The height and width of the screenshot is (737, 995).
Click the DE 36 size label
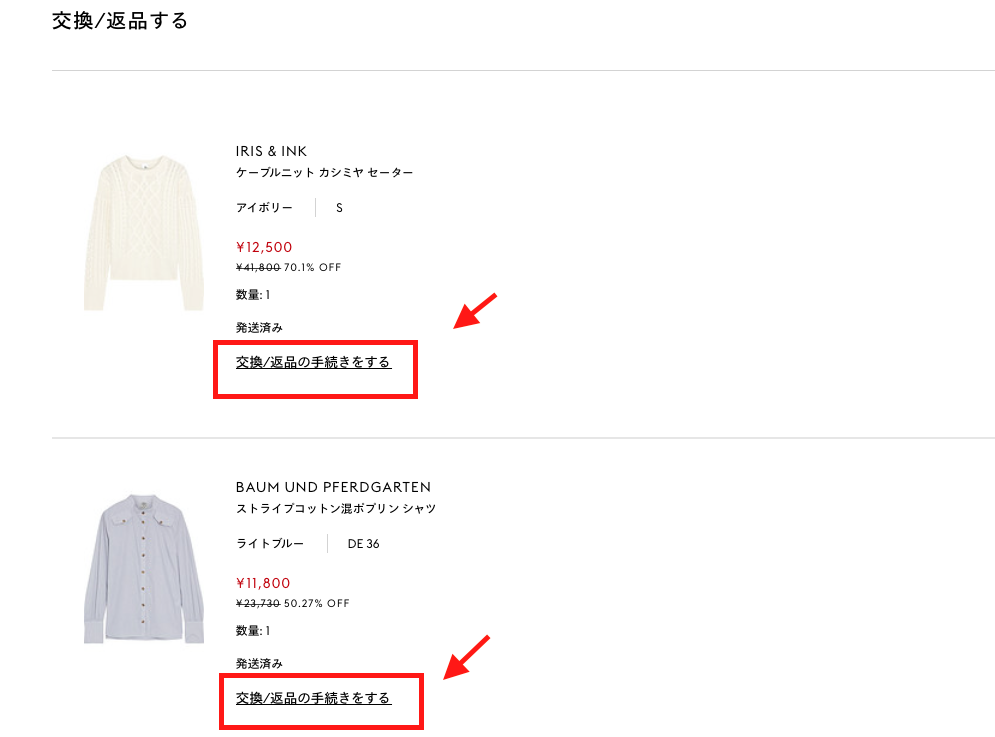click(x=360, y=543)
